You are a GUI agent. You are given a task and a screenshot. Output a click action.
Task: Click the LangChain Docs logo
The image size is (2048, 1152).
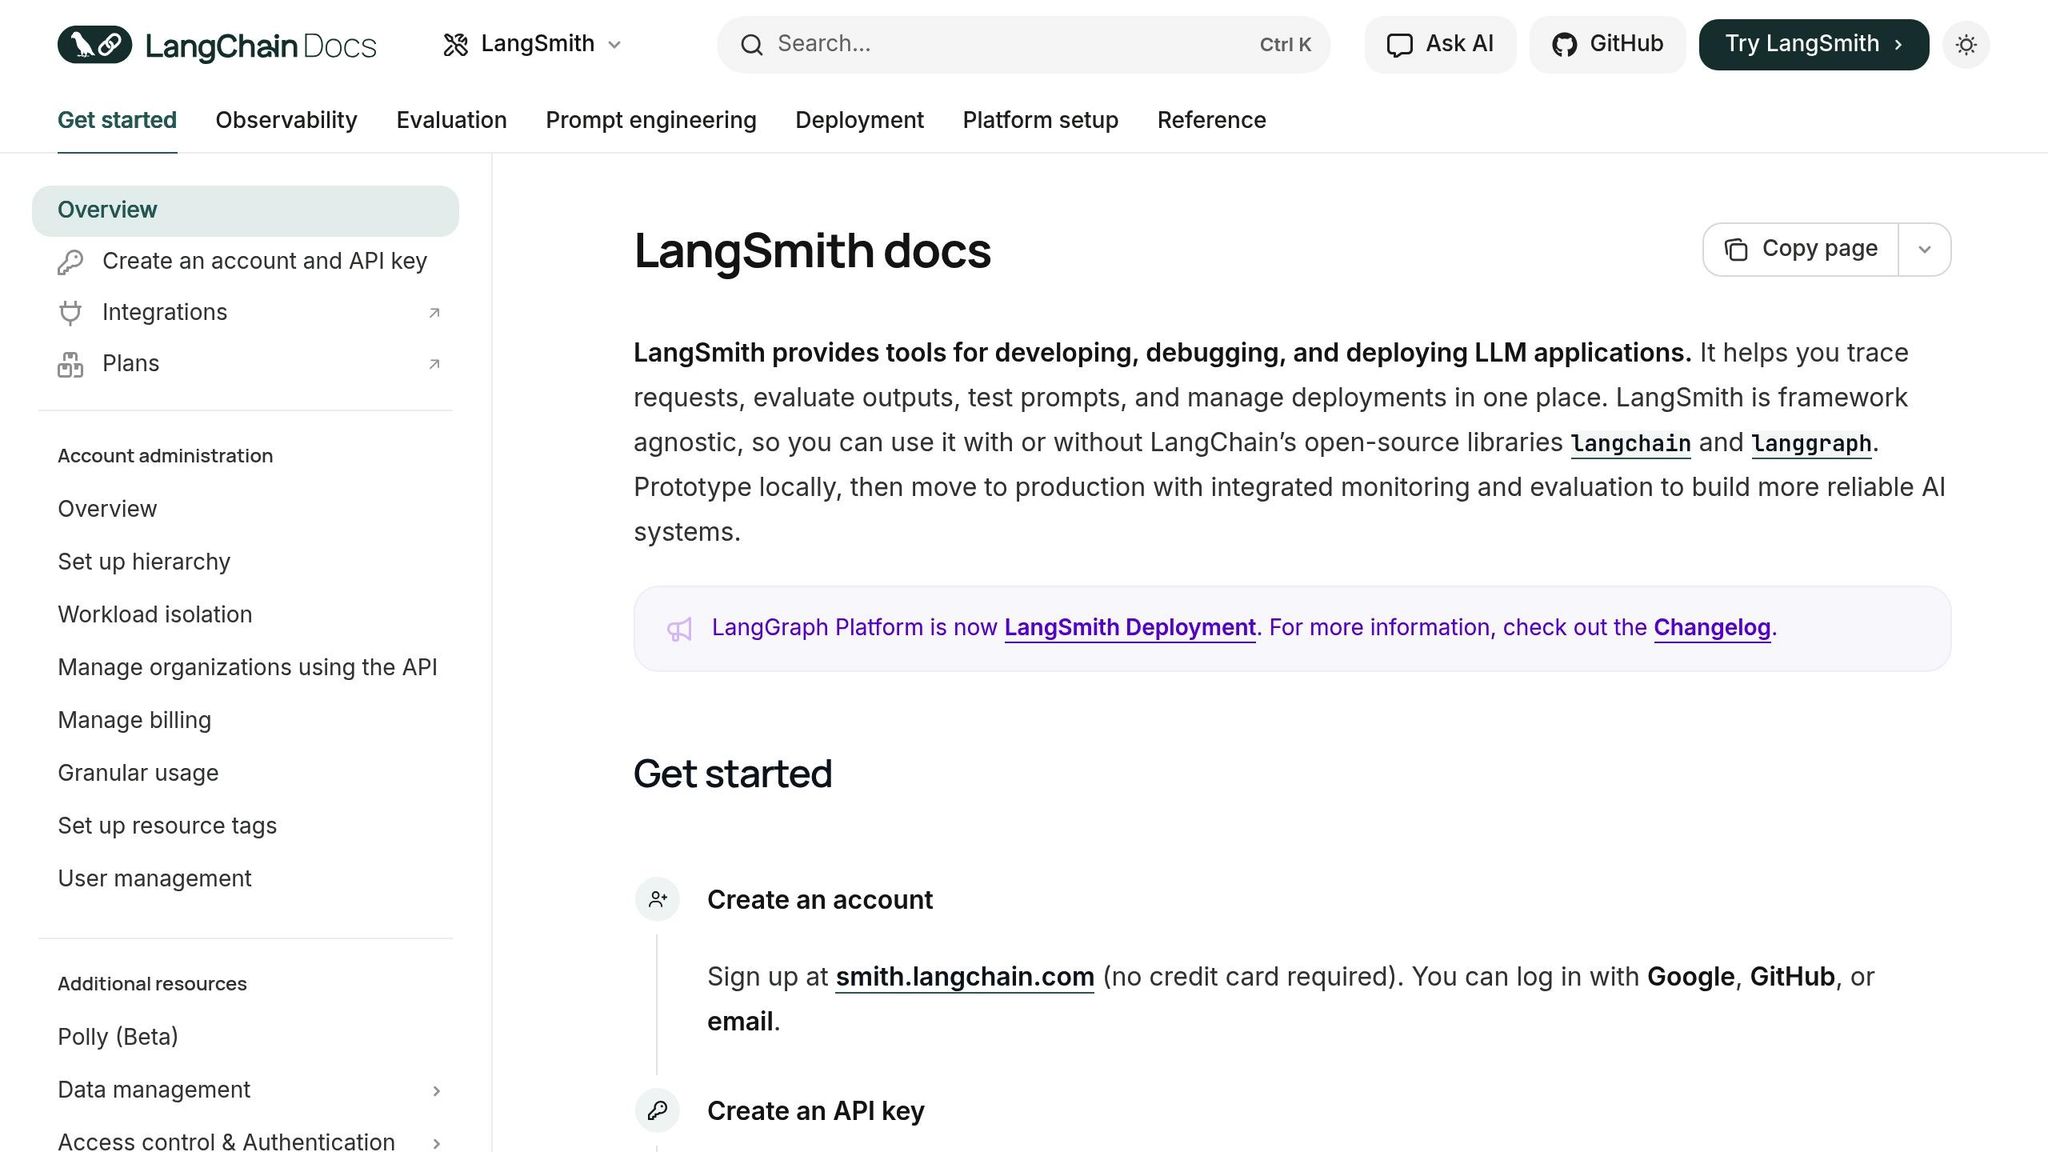click(x=216, y=44)
